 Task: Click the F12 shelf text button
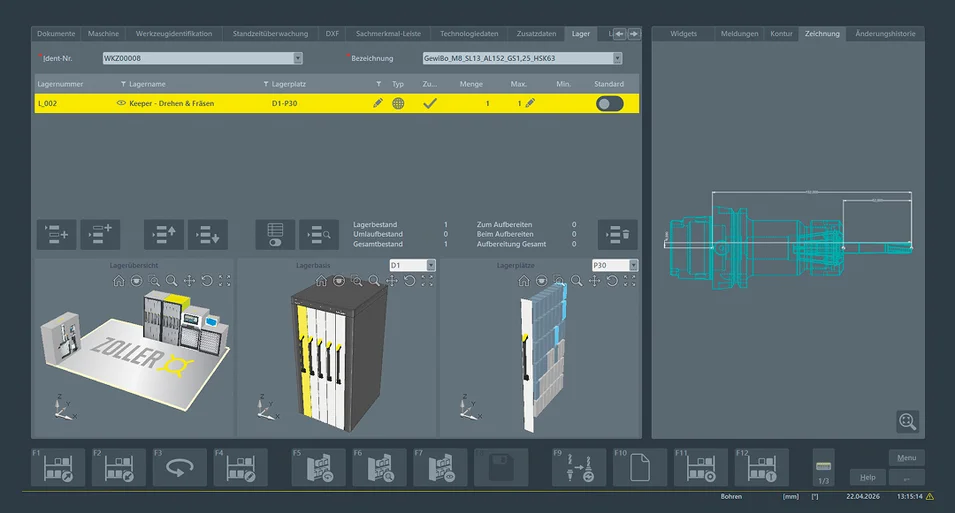(x=762, y=467)
